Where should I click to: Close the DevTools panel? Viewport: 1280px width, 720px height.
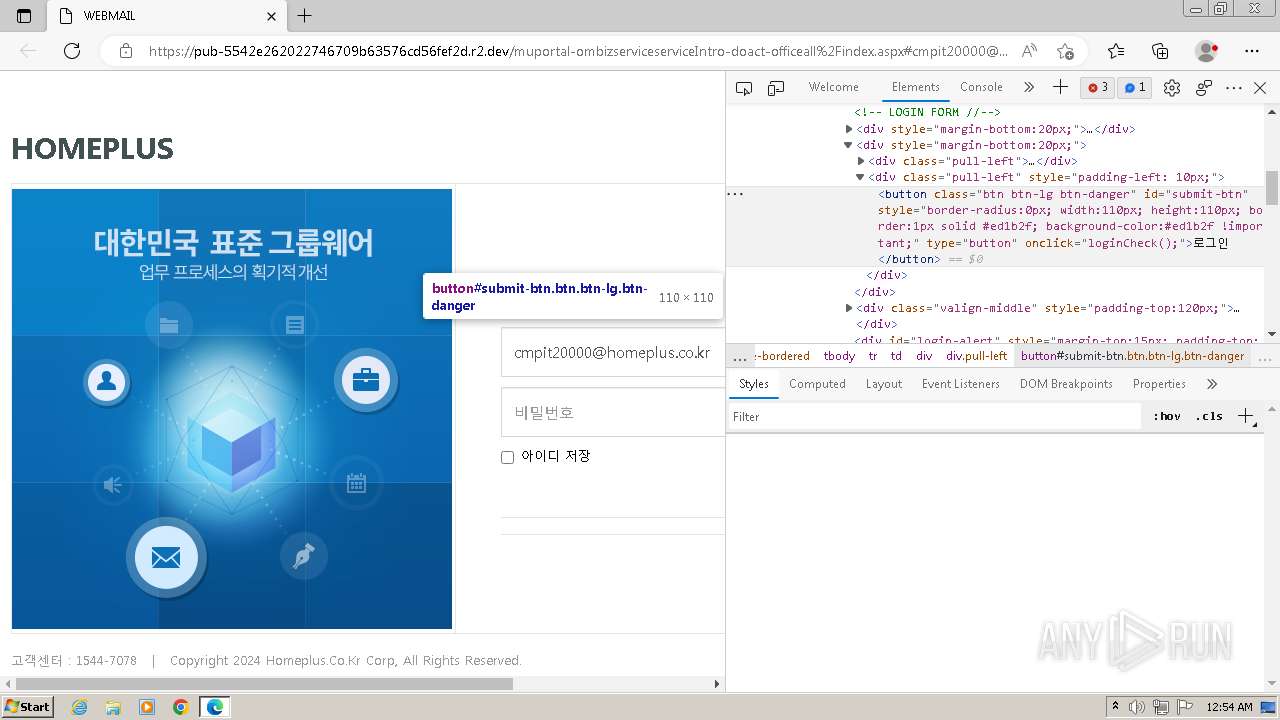coord(1260,88)
